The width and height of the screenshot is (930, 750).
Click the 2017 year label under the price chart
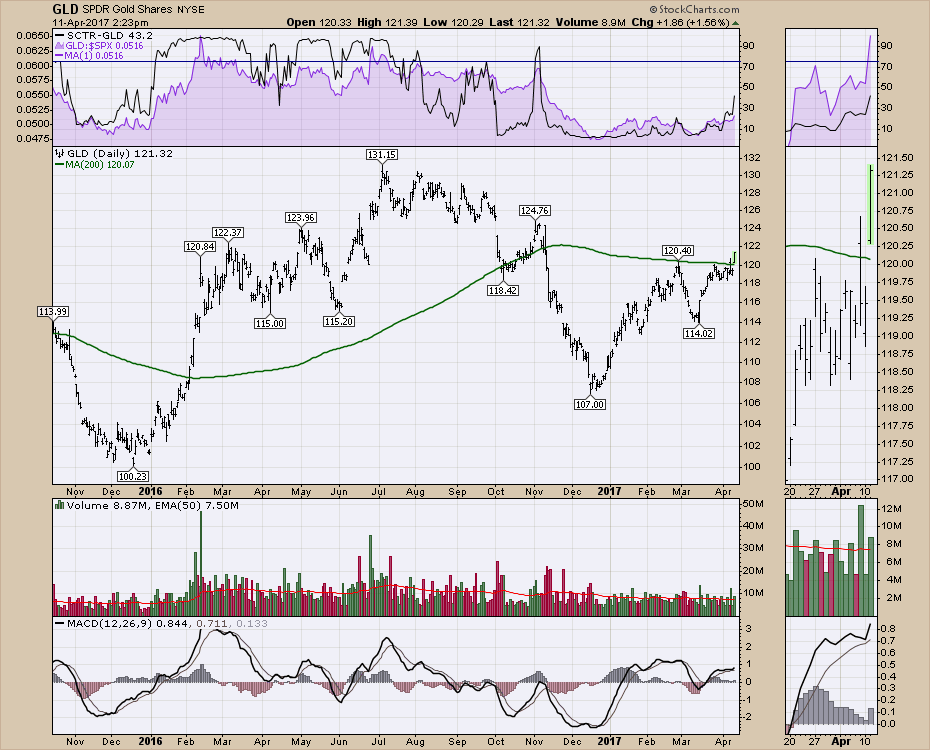click(x=609, y=492)
